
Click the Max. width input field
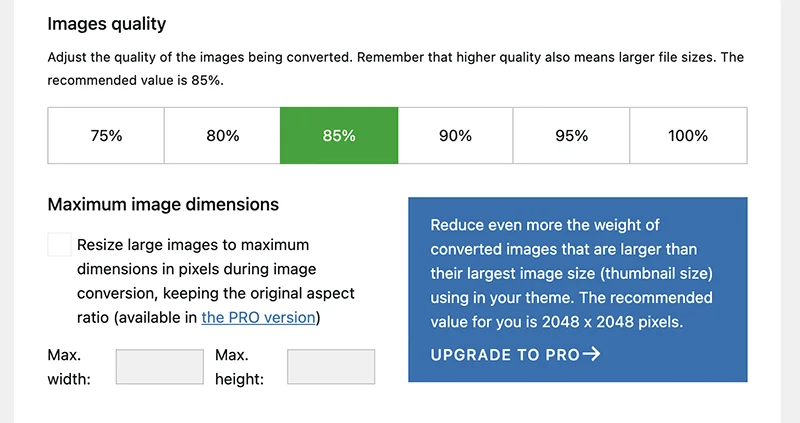pyautogui.click(x=160, y=367)
